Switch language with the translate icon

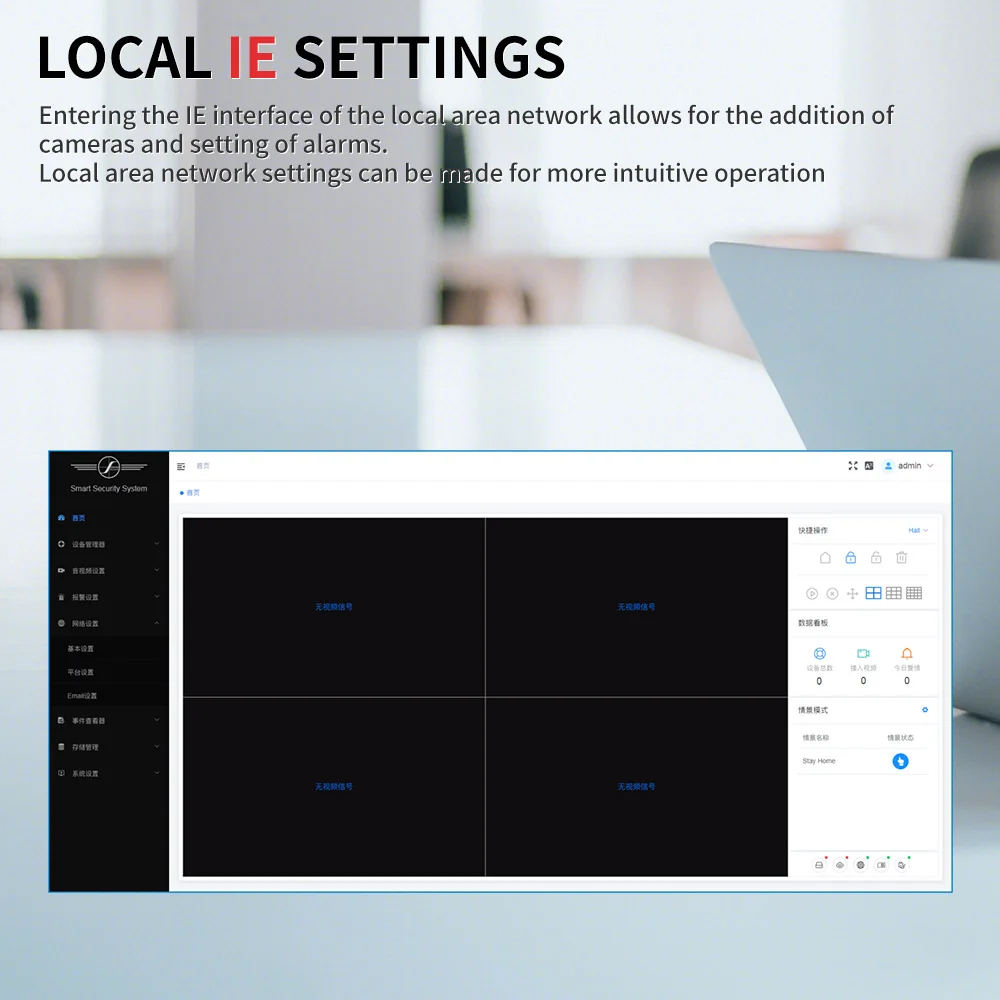coord(869,466)
